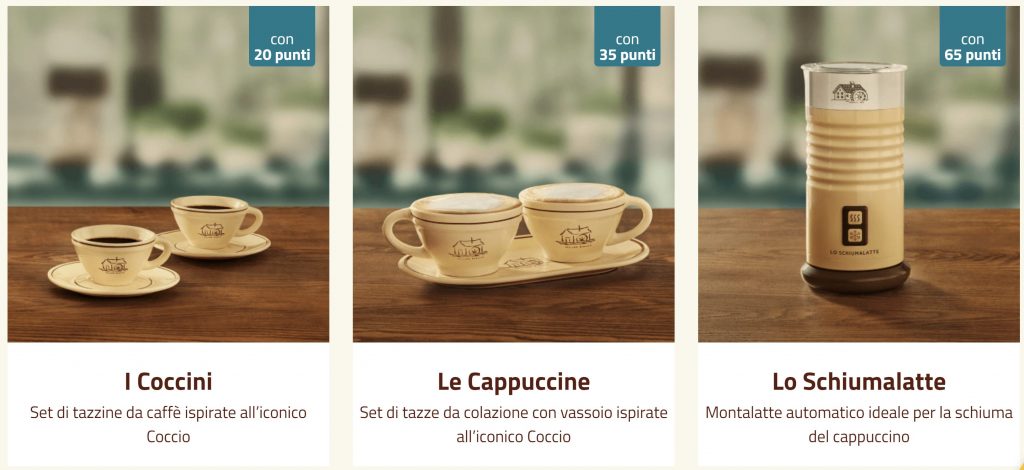The image size is (1024, 470).
Task: Open the cappuccino cups with tray image
Action: coord(513,174)
